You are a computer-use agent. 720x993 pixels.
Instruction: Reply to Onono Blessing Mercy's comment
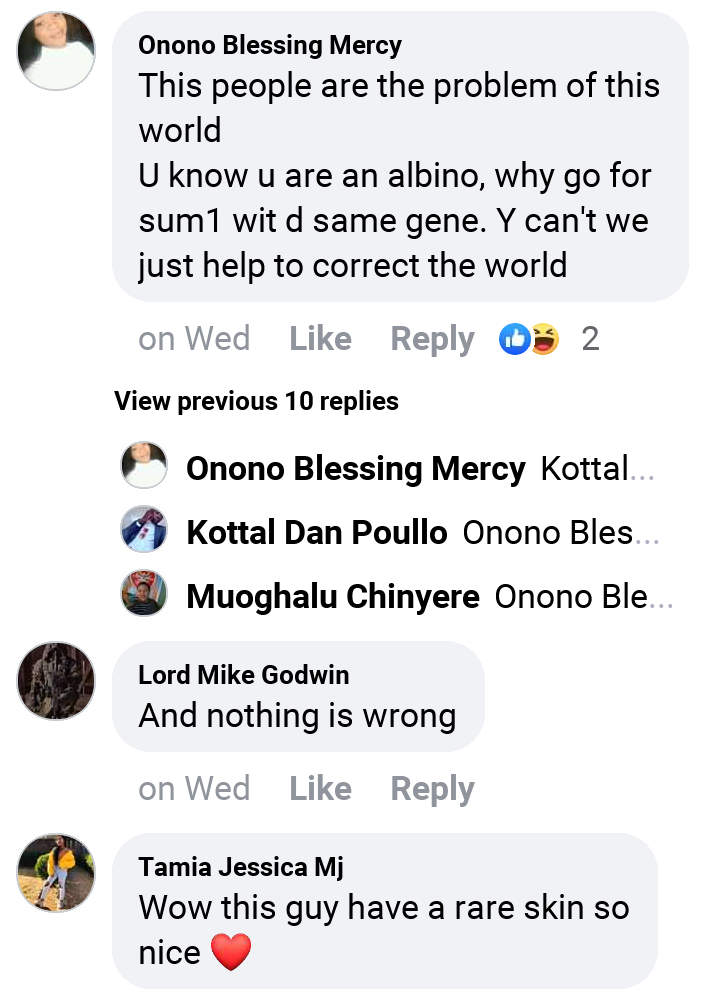432,340
